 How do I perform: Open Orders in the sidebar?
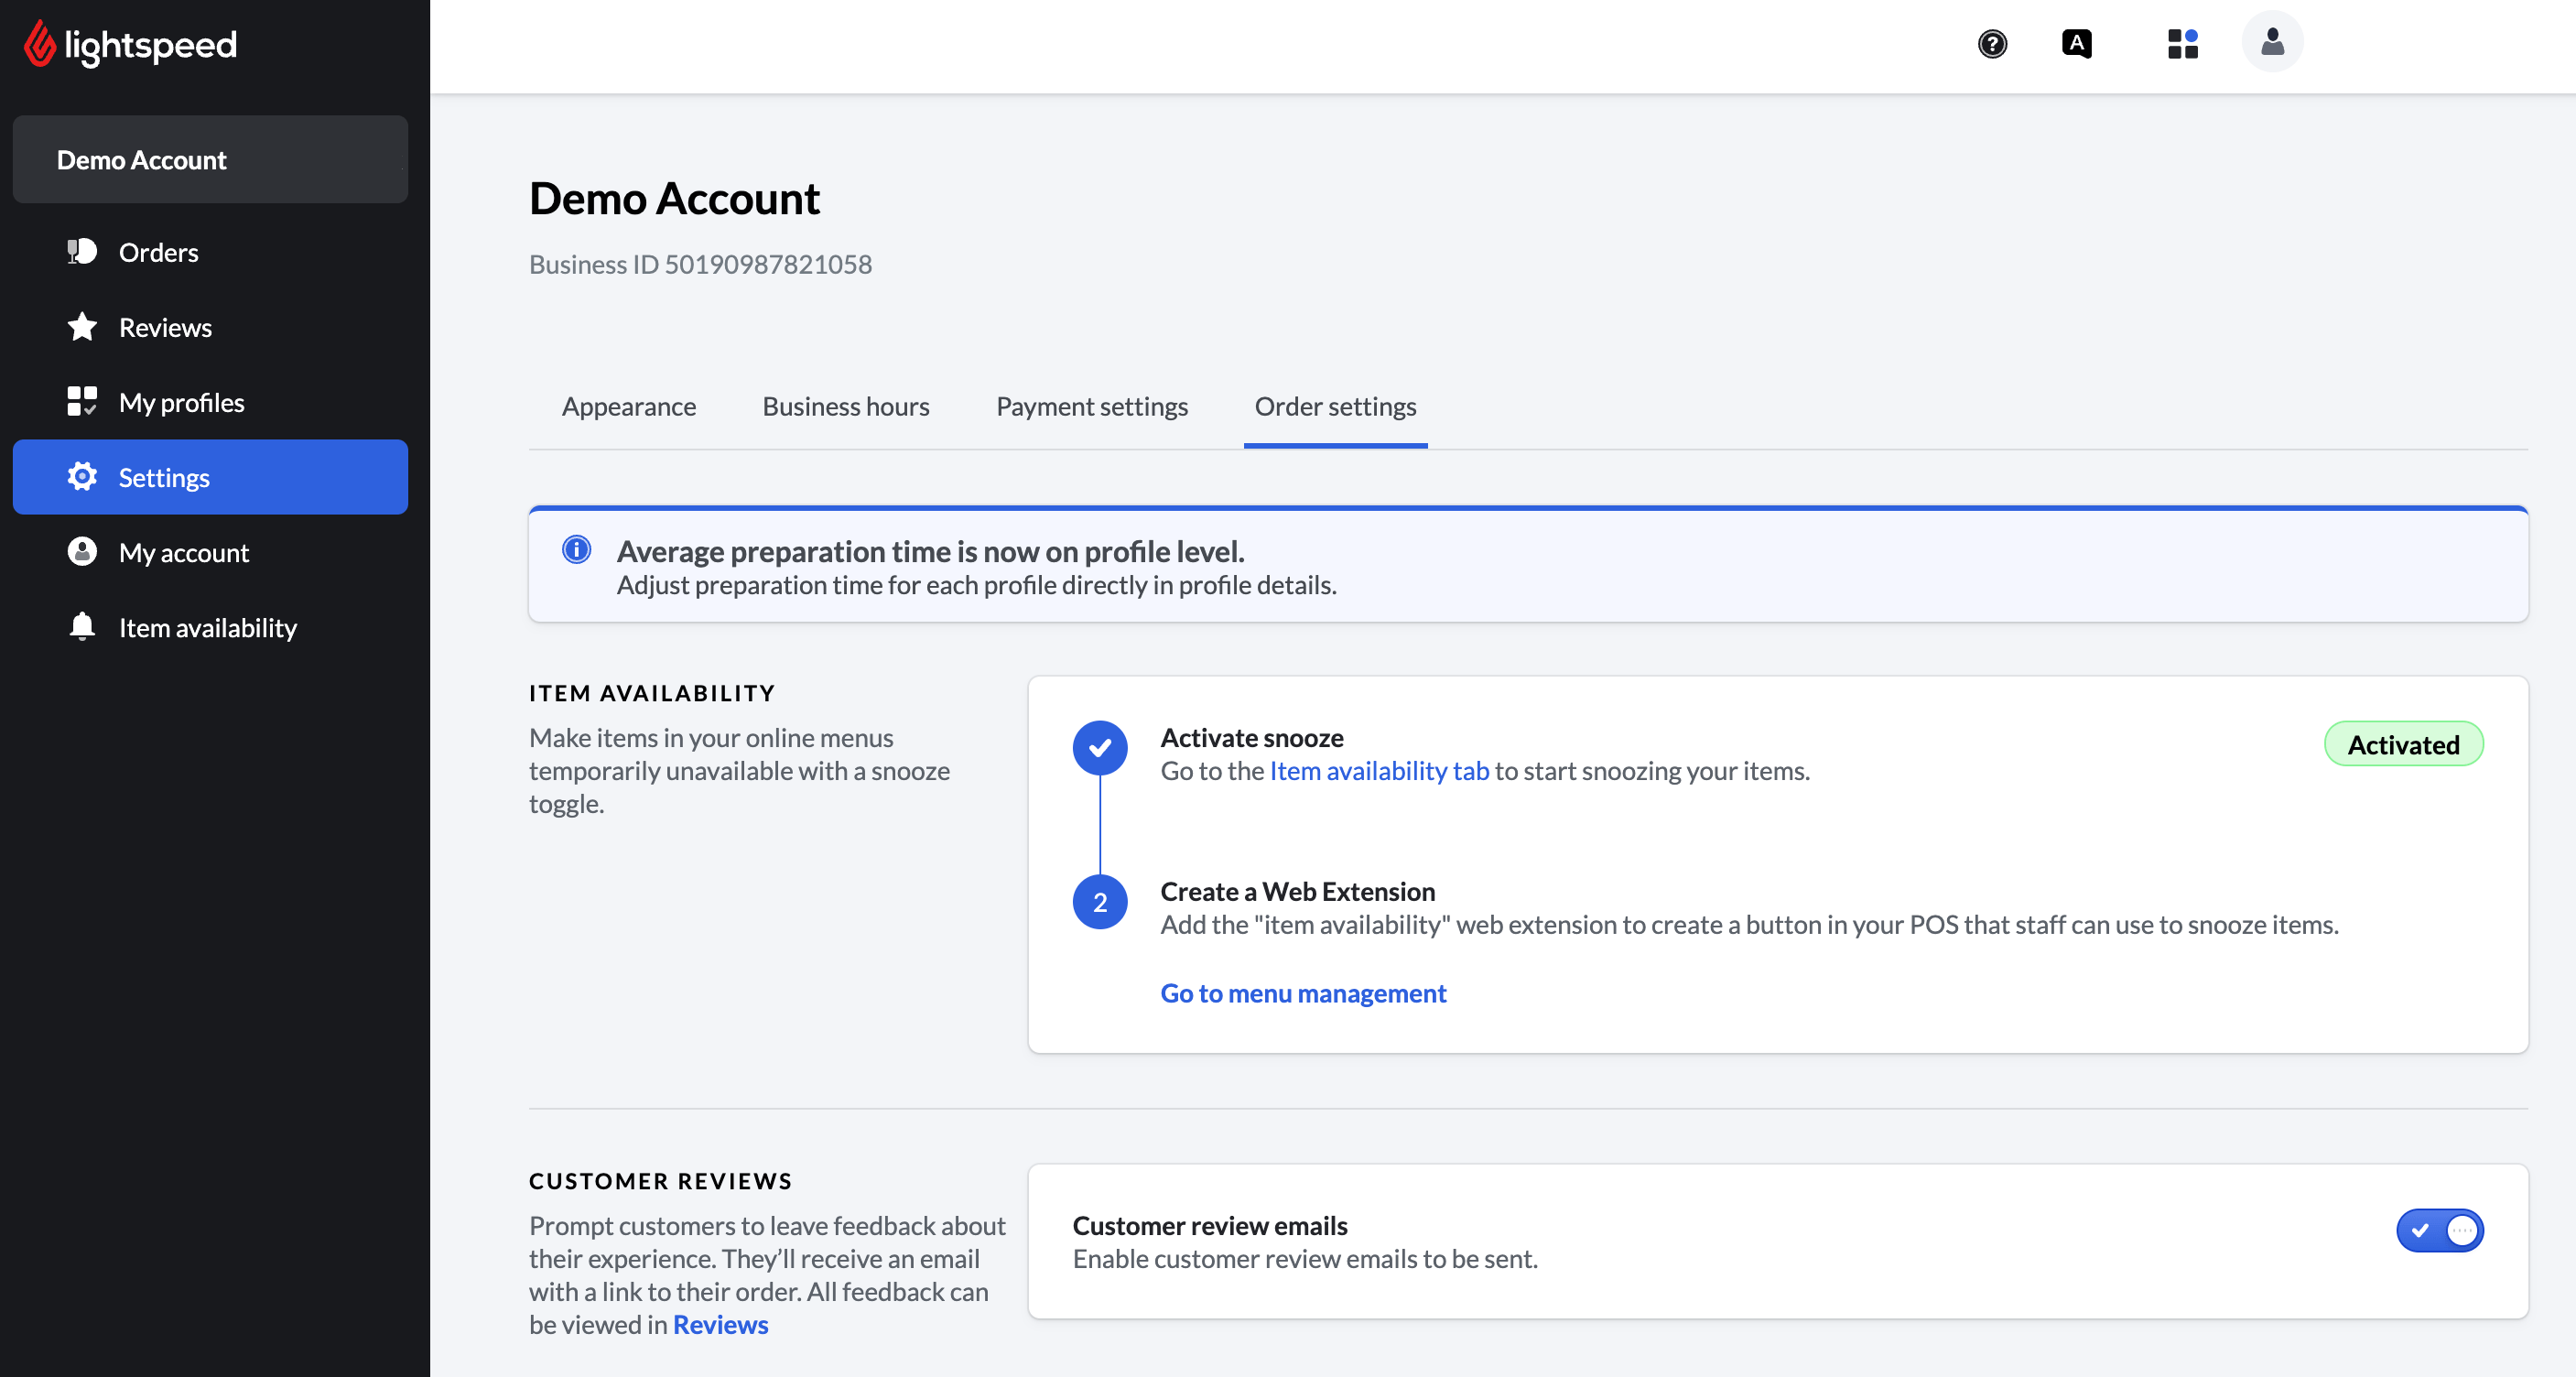(x=158, y=252)
